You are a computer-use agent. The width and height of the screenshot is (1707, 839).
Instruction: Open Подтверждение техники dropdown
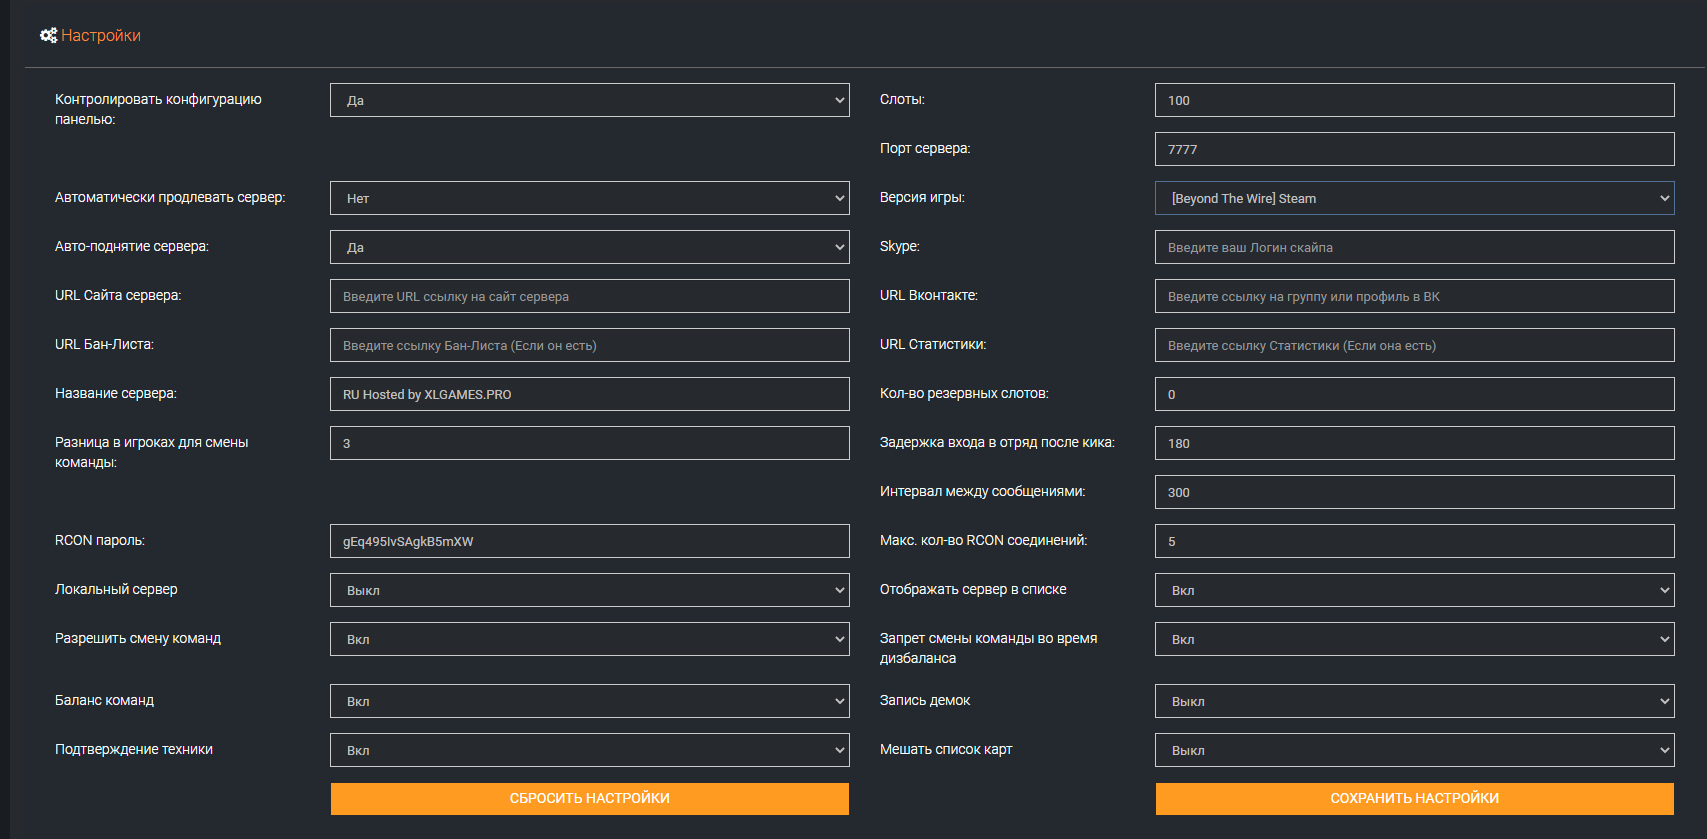click(589, 750)
